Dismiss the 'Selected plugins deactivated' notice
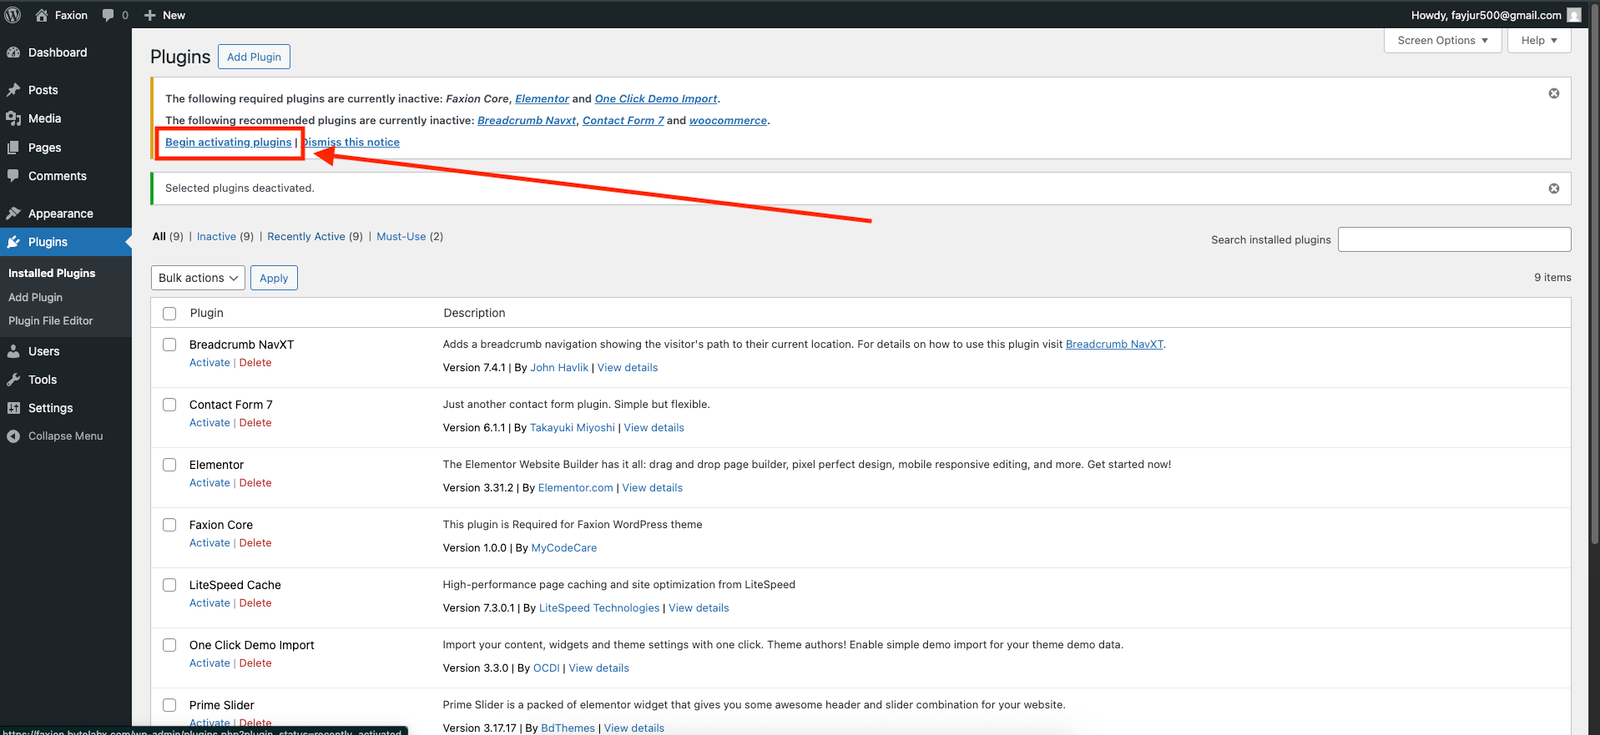 (1553, 188)
